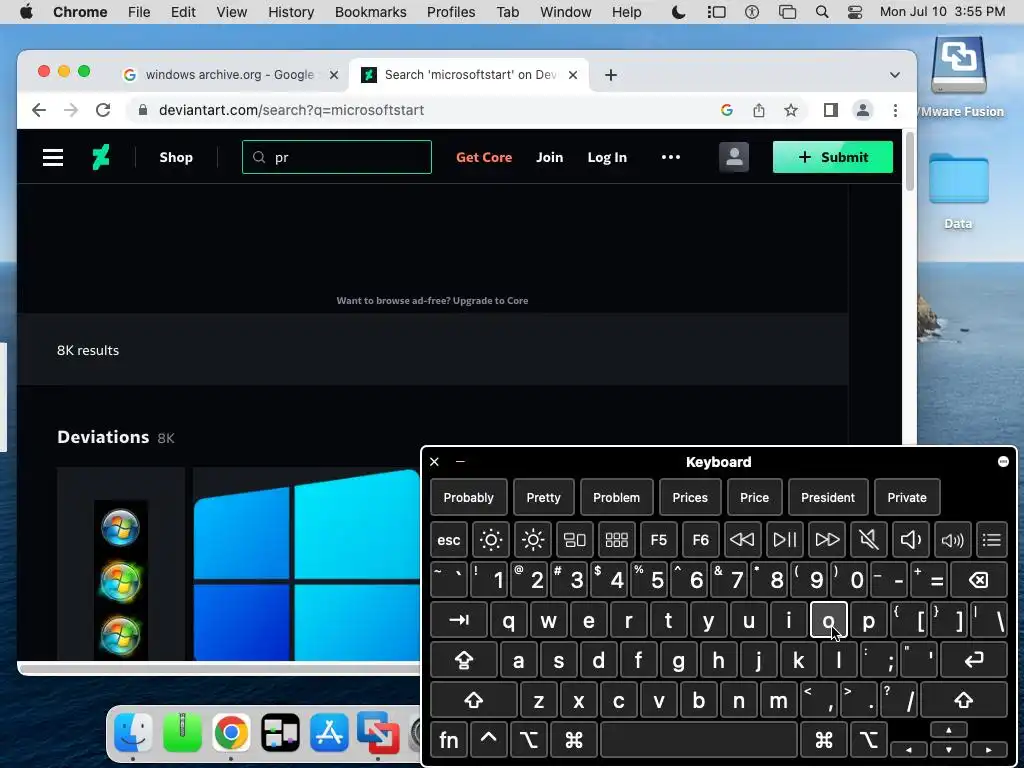Viewport: 1024px width, 768px height.
Task: Click the Google icon in the address bar
Action: (x=727, y=110)
